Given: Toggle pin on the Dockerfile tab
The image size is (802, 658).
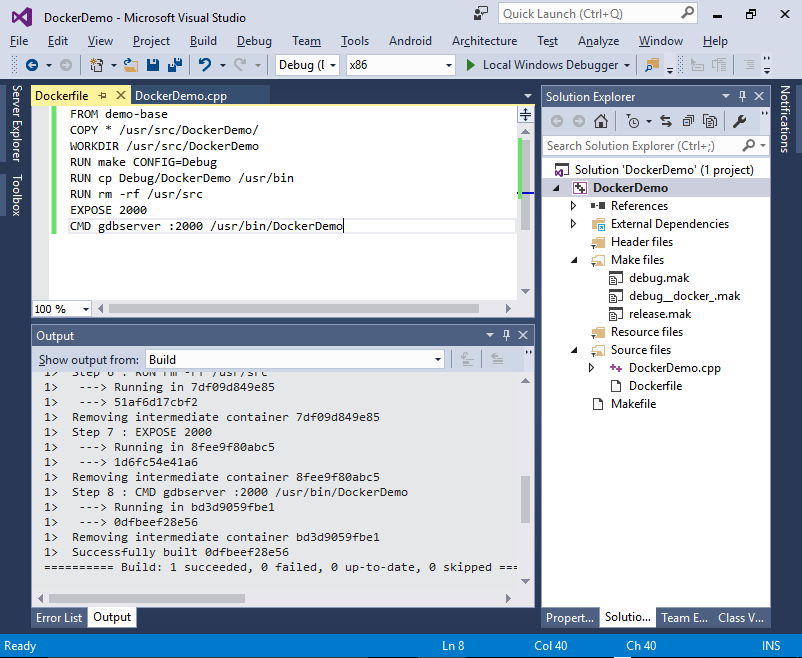Looking at the screenshot, I should pyautogui.click(x=102, y=96).
